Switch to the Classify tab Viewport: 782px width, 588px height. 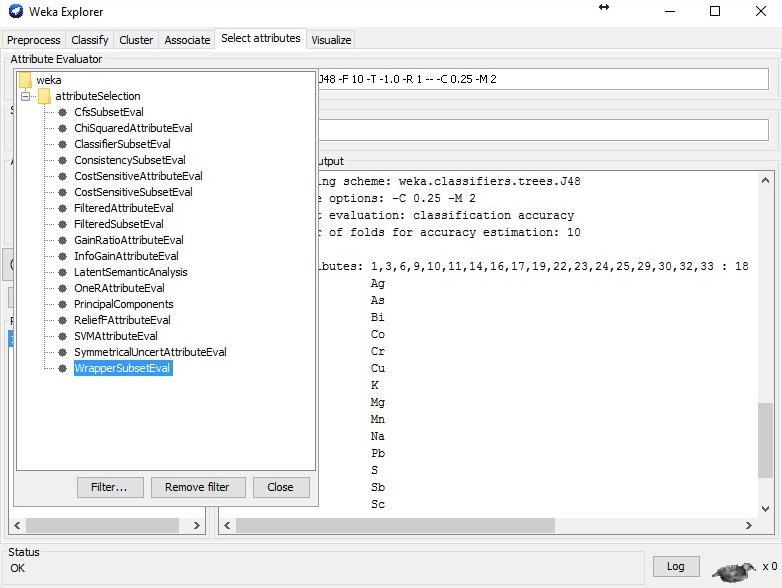click(x=90, y=40)
